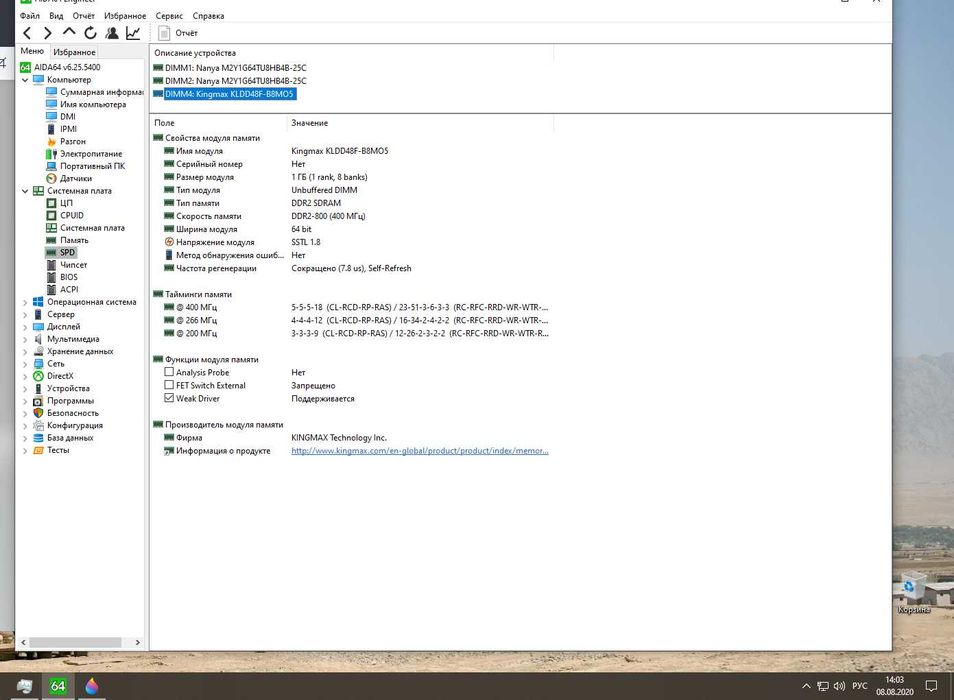Viewport: 954px width, 700px height.
Task: Select the IPMI item icon
Action: point(51,129)
